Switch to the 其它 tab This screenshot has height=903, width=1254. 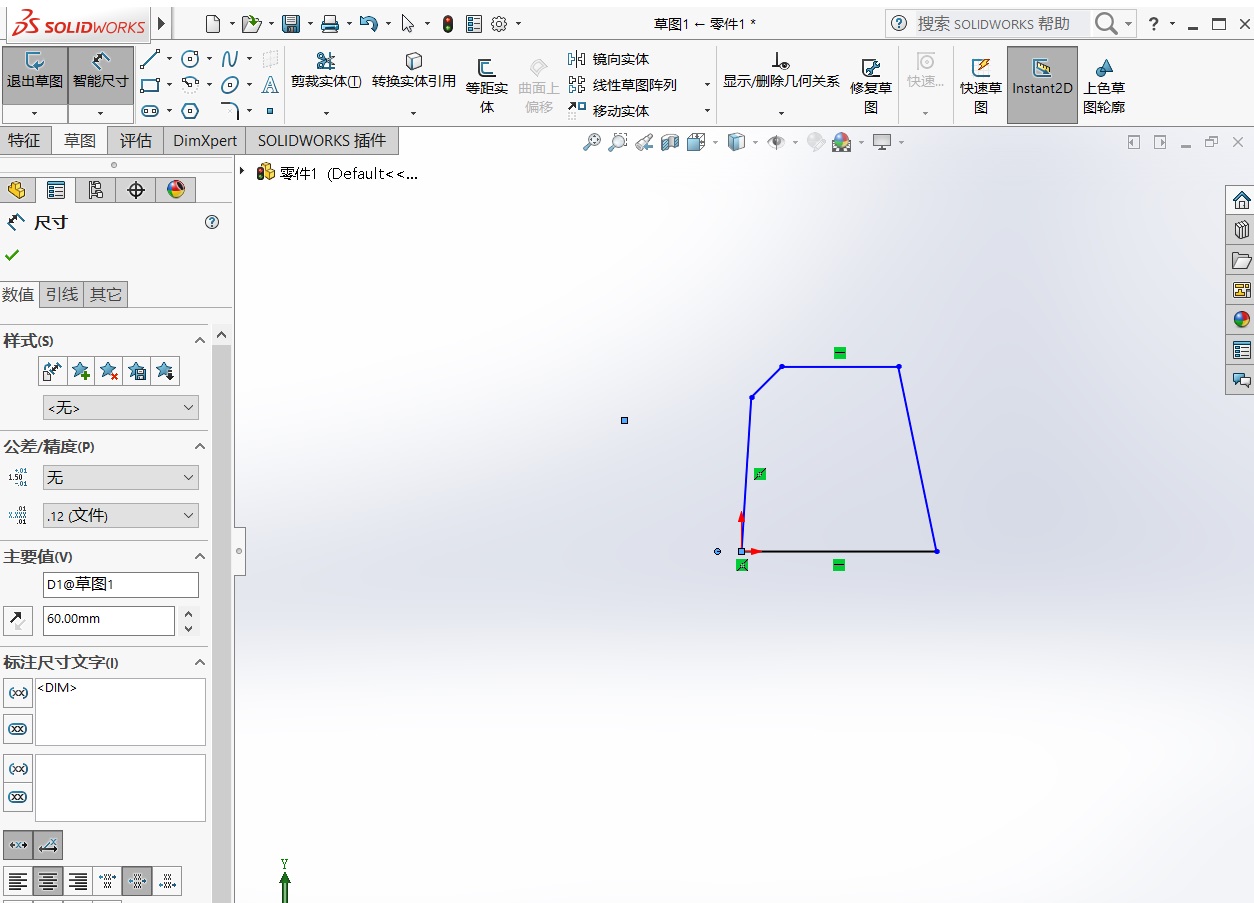[x=106, y=294]
